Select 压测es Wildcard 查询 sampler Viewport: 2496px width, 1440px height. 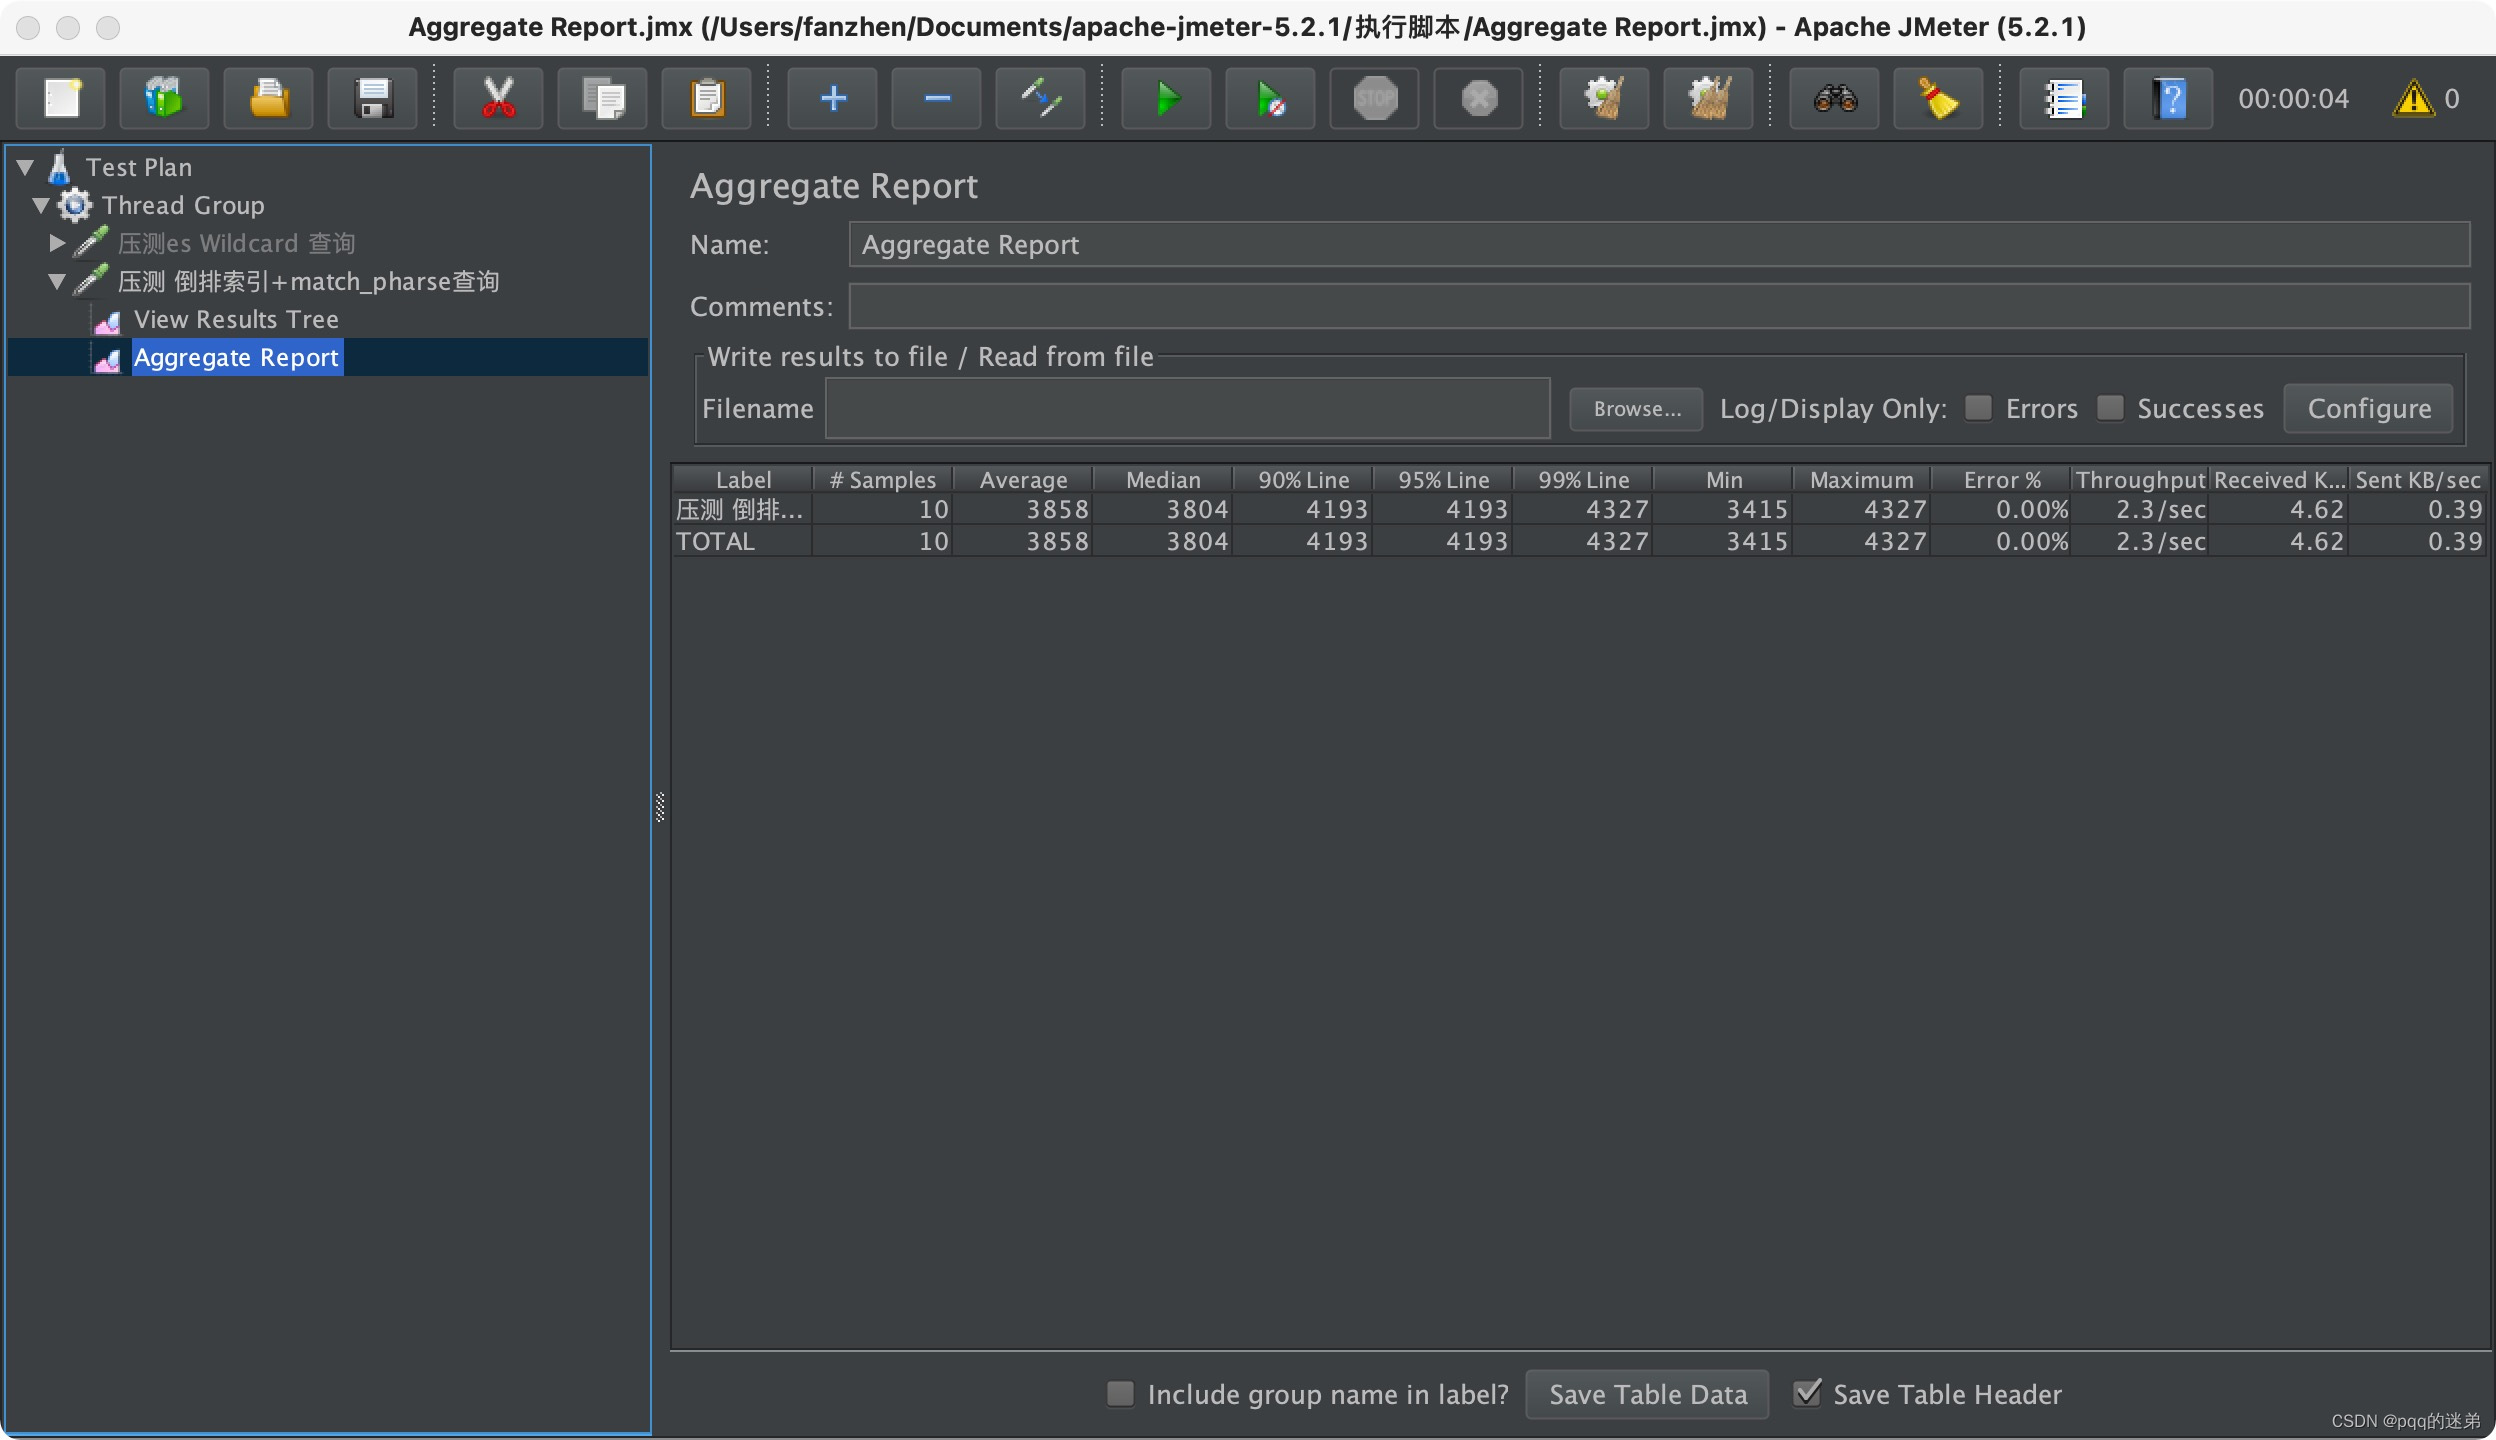pyautogui.click(x=236, y=244)
